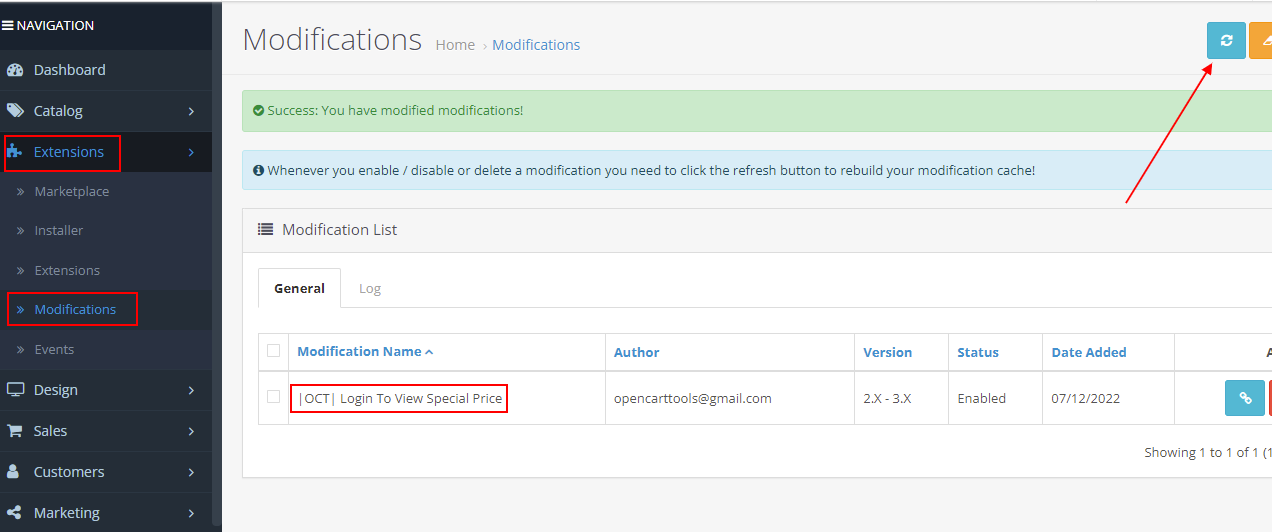This screenshot has height=532, width=1272.
Task: Click the Home breadcrumb link
Action: 455,45
